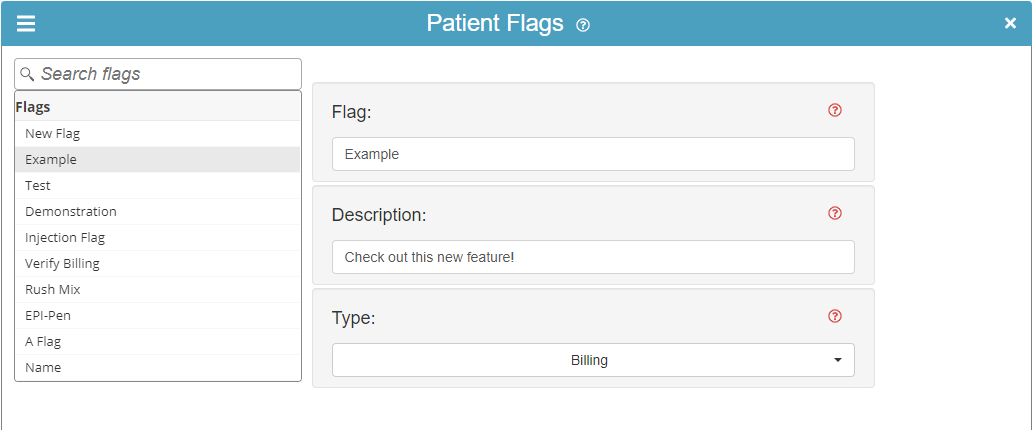Image resolution: width=1032 pixels, height=430 pixels.
Task: Click the red help icon for Type
Action: 835,316
